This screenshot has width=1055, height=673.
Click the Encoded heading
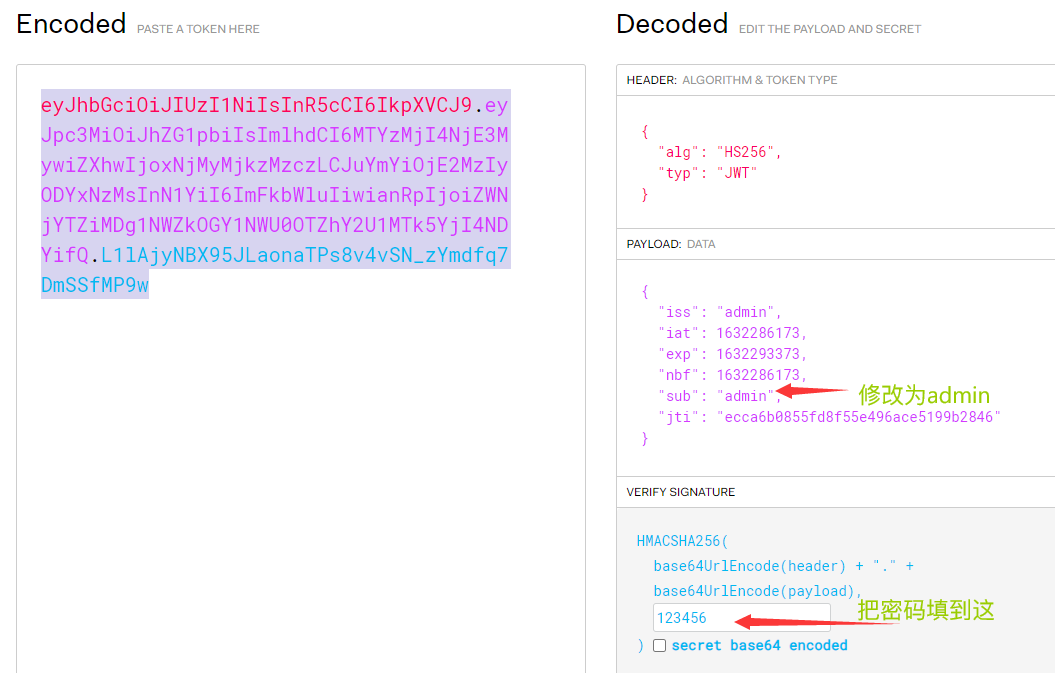click(x=71, y=24)
